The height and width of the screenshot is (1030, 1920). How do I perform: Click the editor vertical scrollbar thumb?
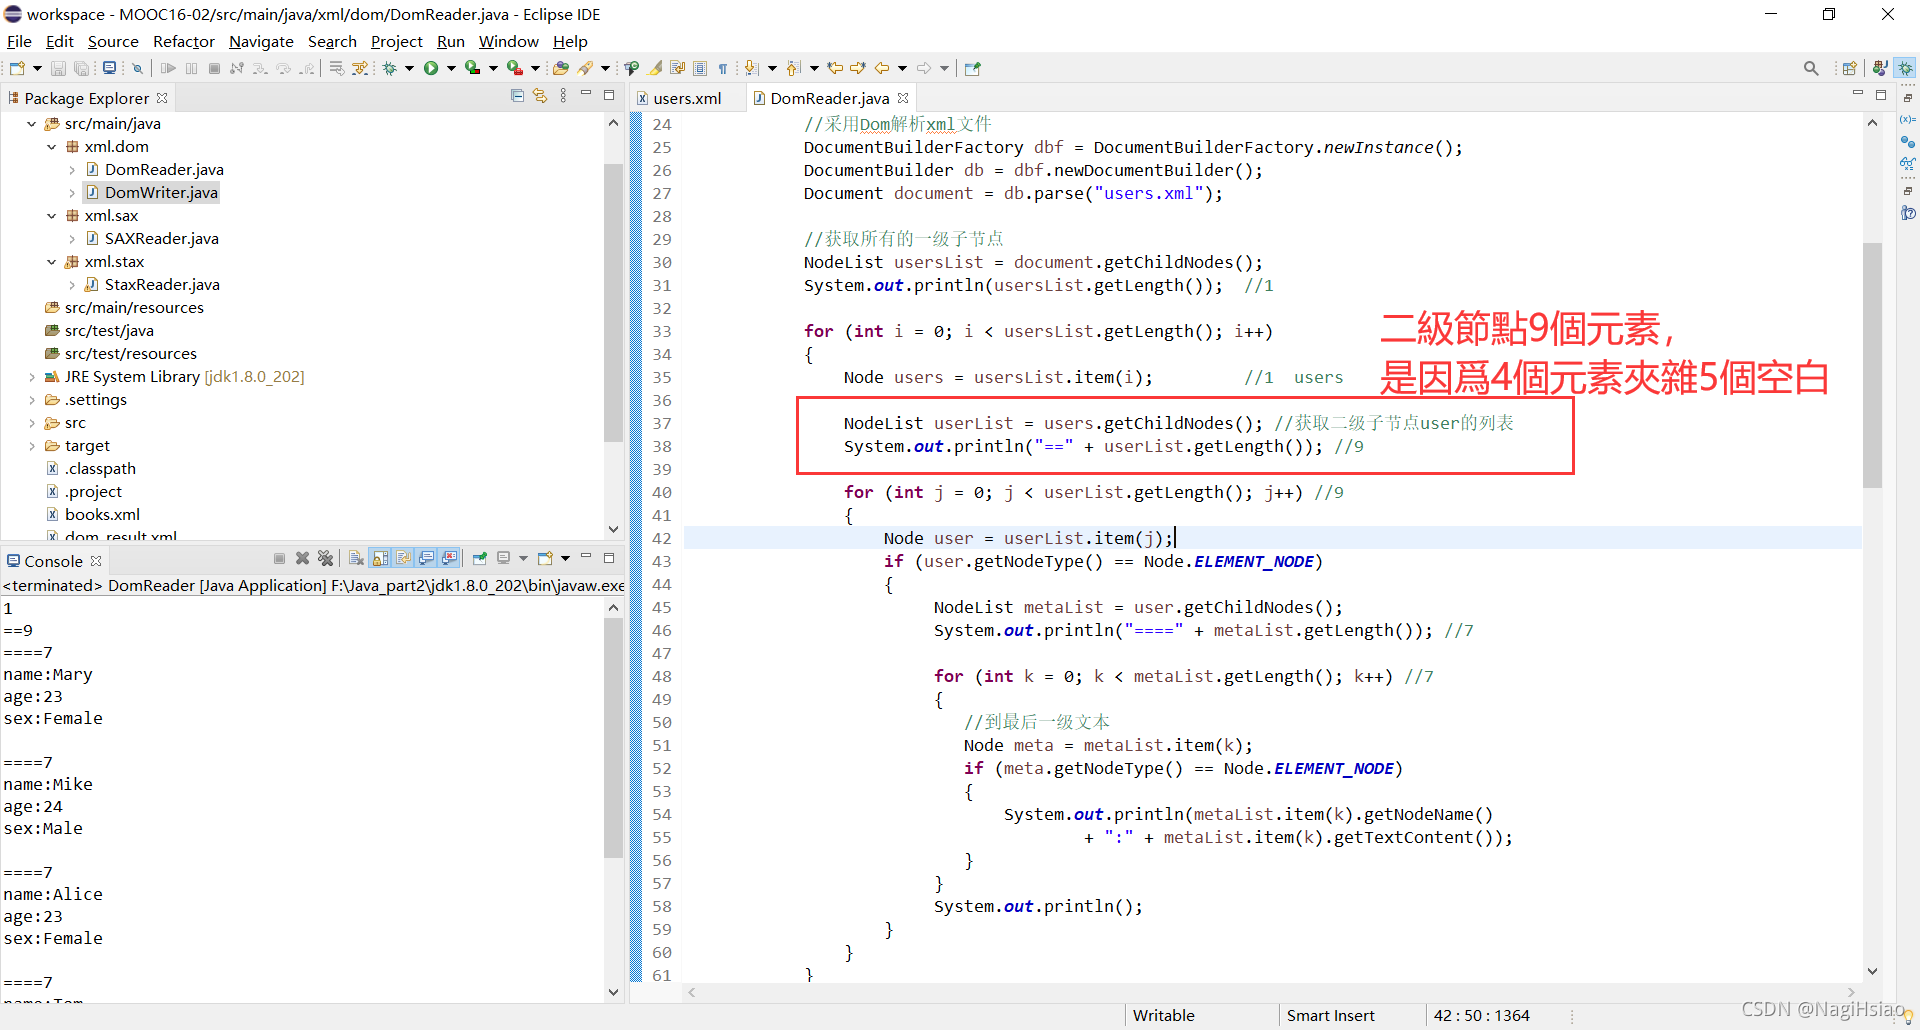pyautogui.click(x=1872, y=365)
